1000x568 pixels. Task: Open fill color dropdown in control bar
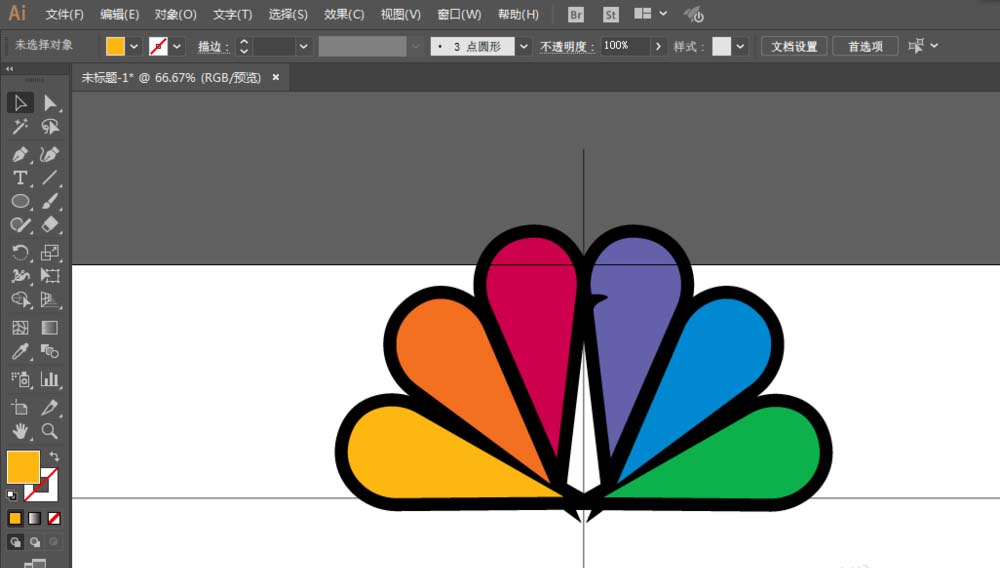[x=134, y=46]
